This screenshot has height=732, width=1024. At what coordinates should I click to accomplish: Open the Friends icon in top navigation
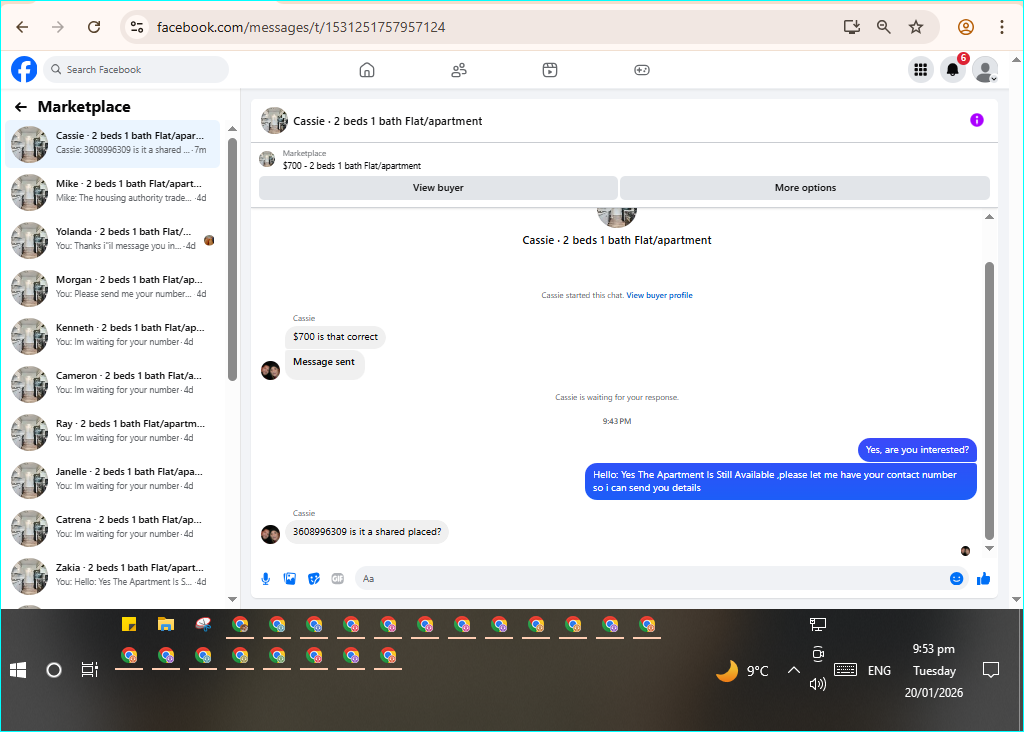pos(459,70)
